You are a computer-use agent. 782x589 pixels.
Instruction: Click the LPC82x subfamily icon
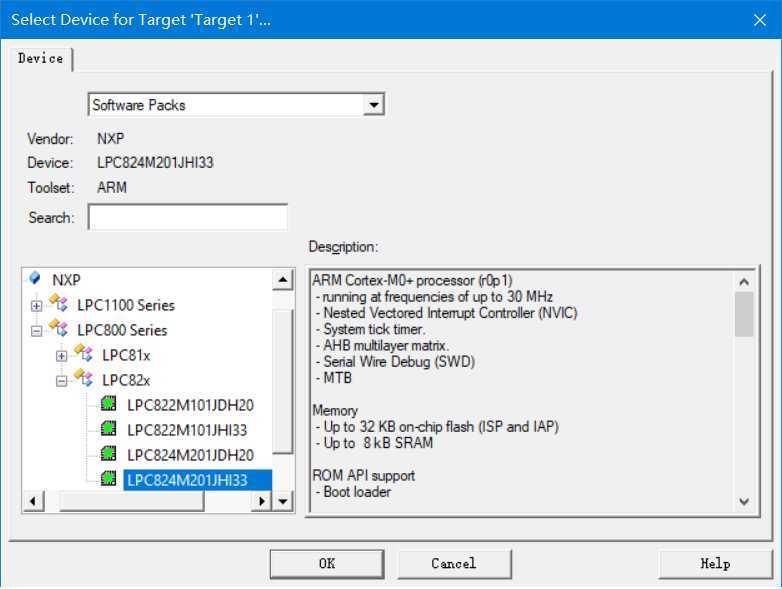click(84, 378)
